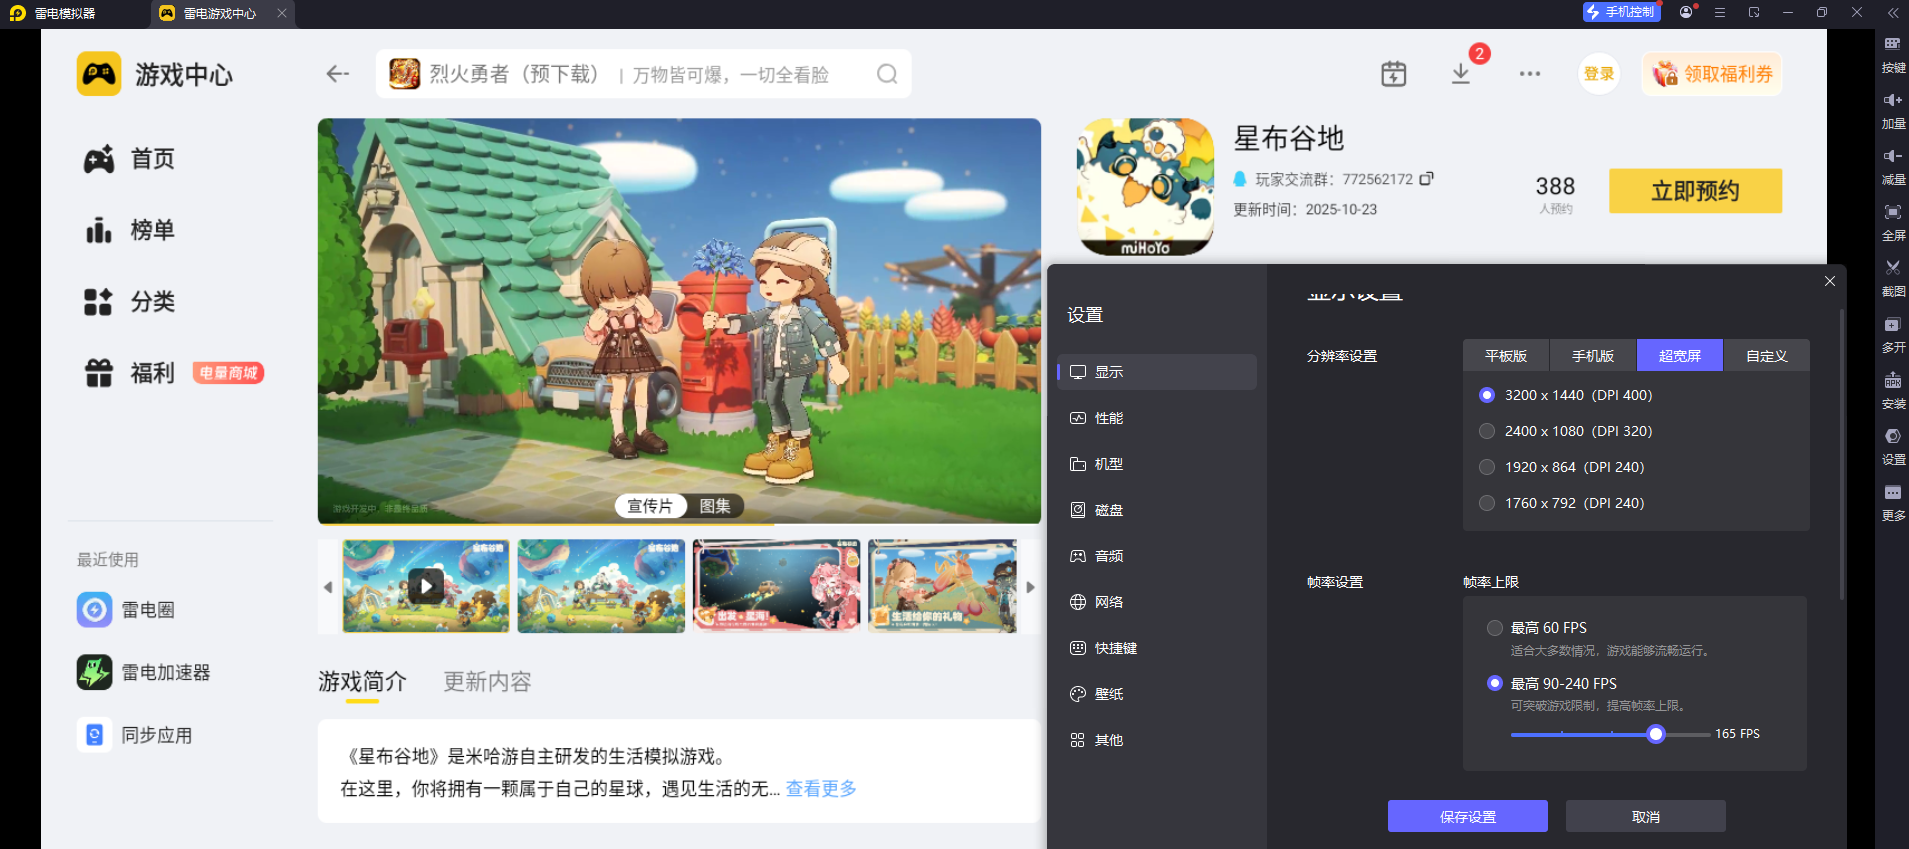Screen dimensions: 1909x849
Task: Open 雷电圈 from recently used
Action: pos(127,610)
